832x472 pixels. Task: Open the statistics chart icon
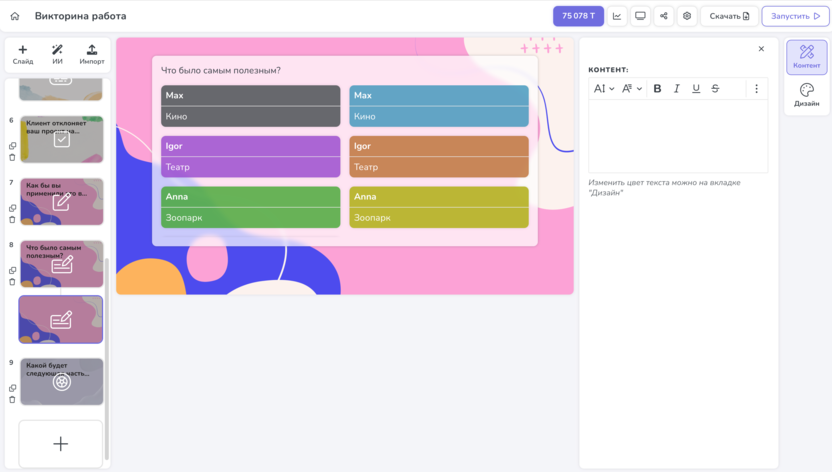617,16
